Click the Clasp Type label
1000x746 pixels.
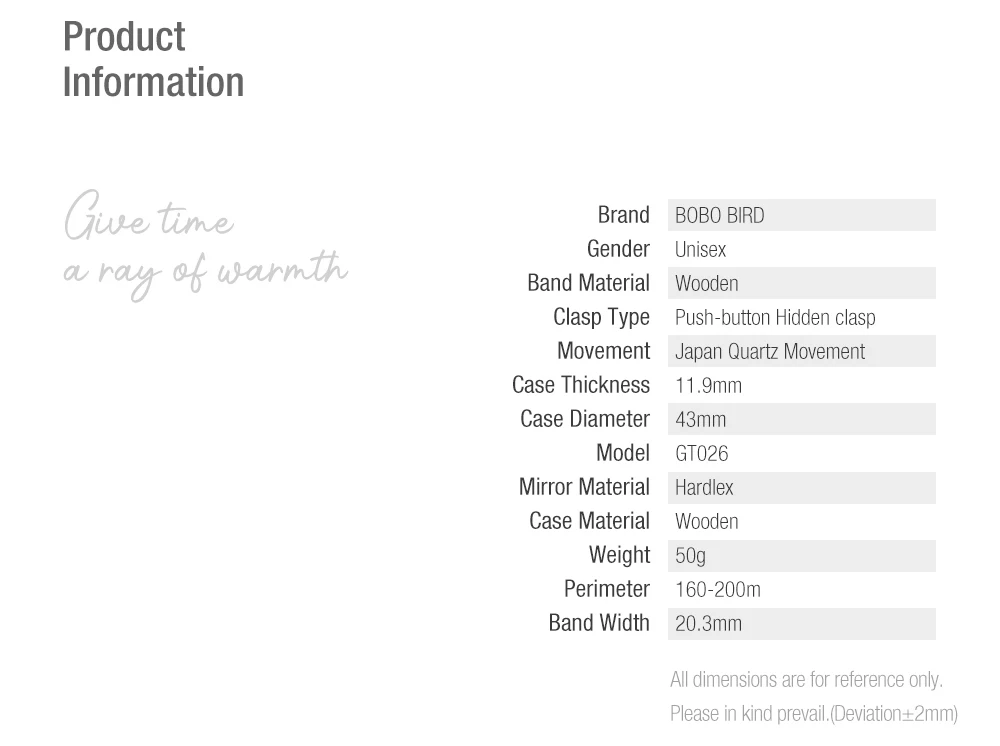(601, 317)
